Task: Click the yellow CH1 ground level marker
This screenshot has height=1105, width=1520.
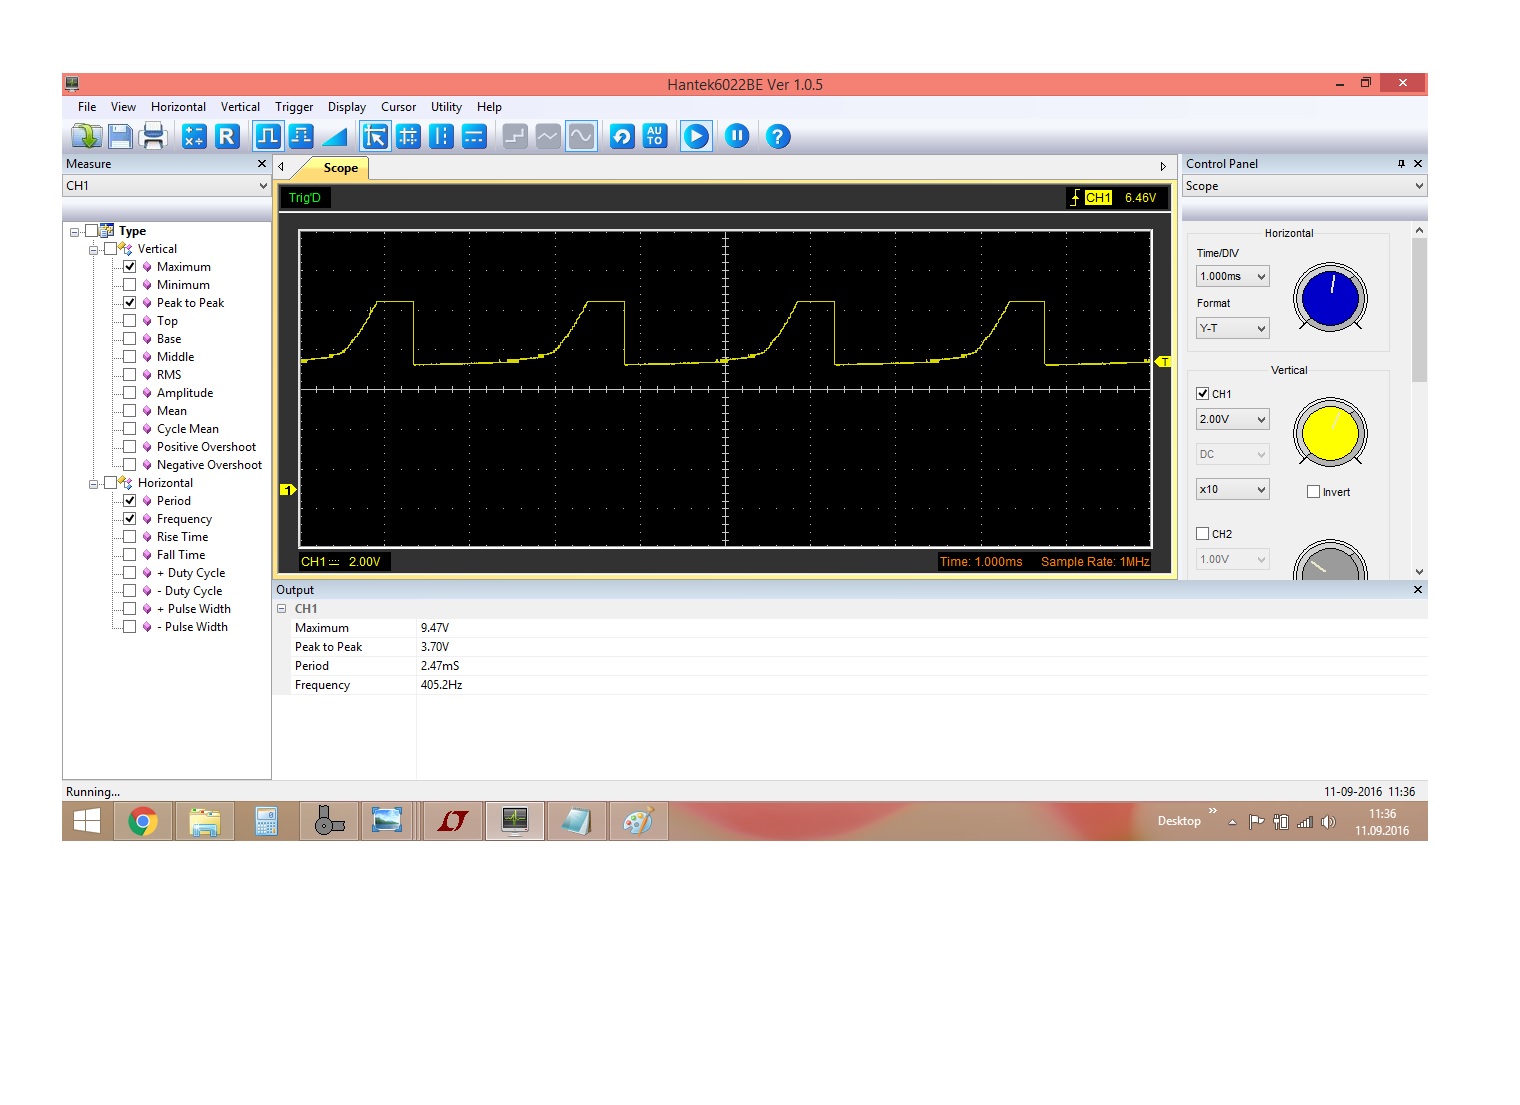Action: click(x=288, y=490)
